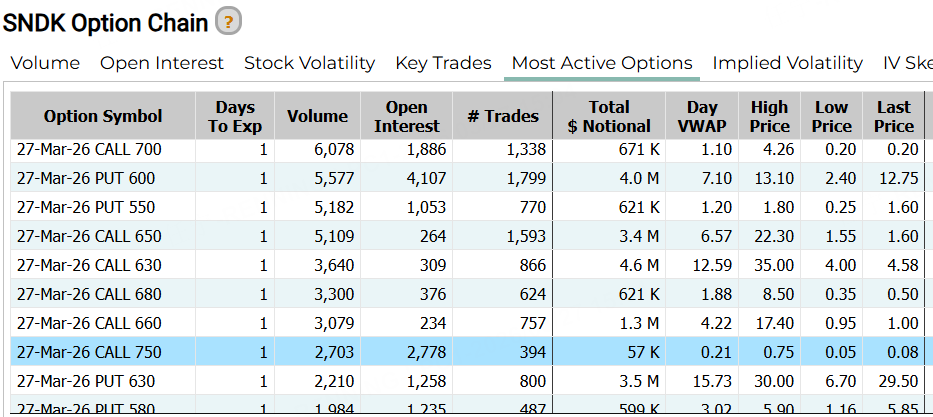Sort table by Volume column header
This screenshot has width=933, height=417.
tap(317, 116)
